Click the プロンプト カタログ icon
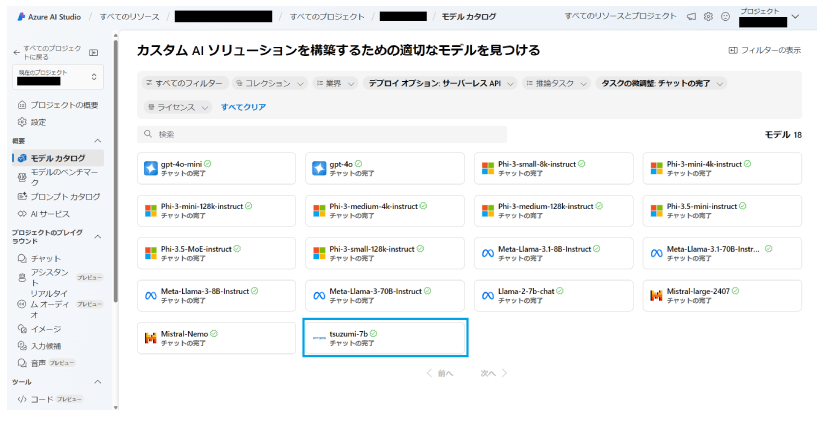Viewport: 818px width, 421px height. pos(22,197)
